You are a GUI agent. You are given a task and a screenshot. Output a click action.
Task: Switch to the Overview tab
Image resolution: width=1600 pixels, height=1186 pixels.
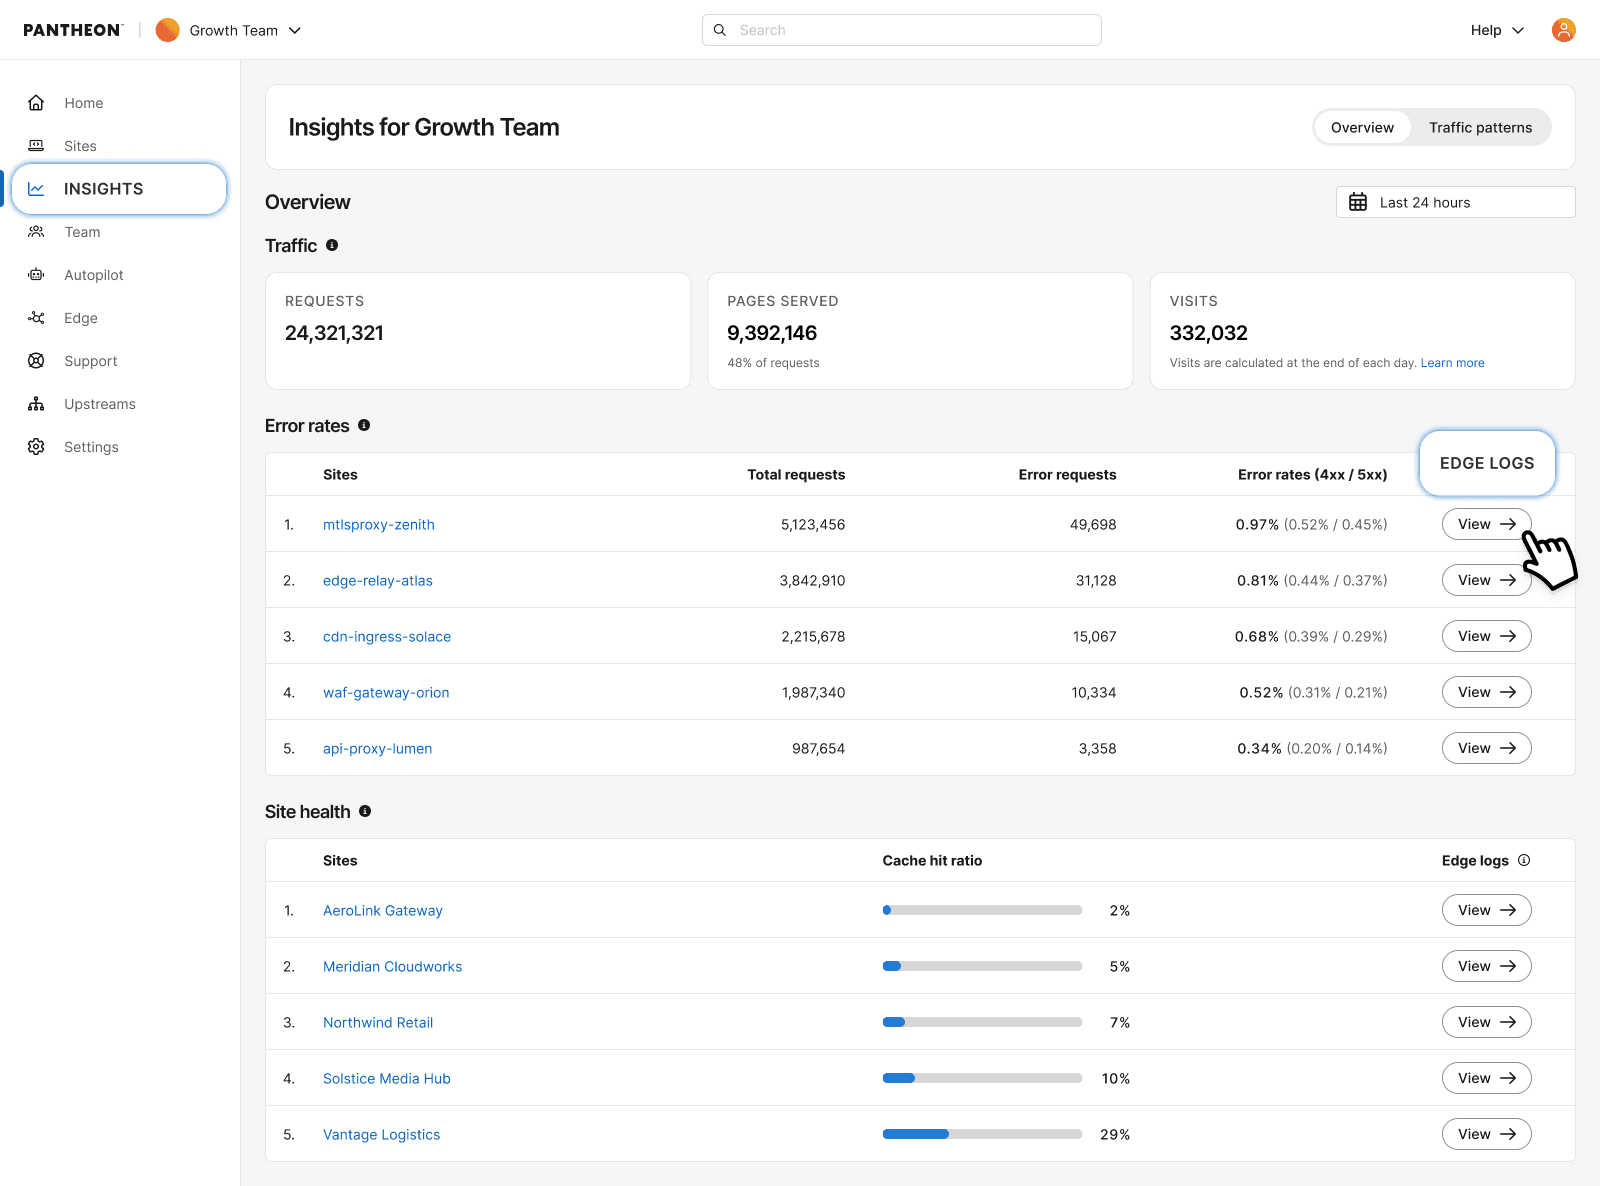(1362, 127)
